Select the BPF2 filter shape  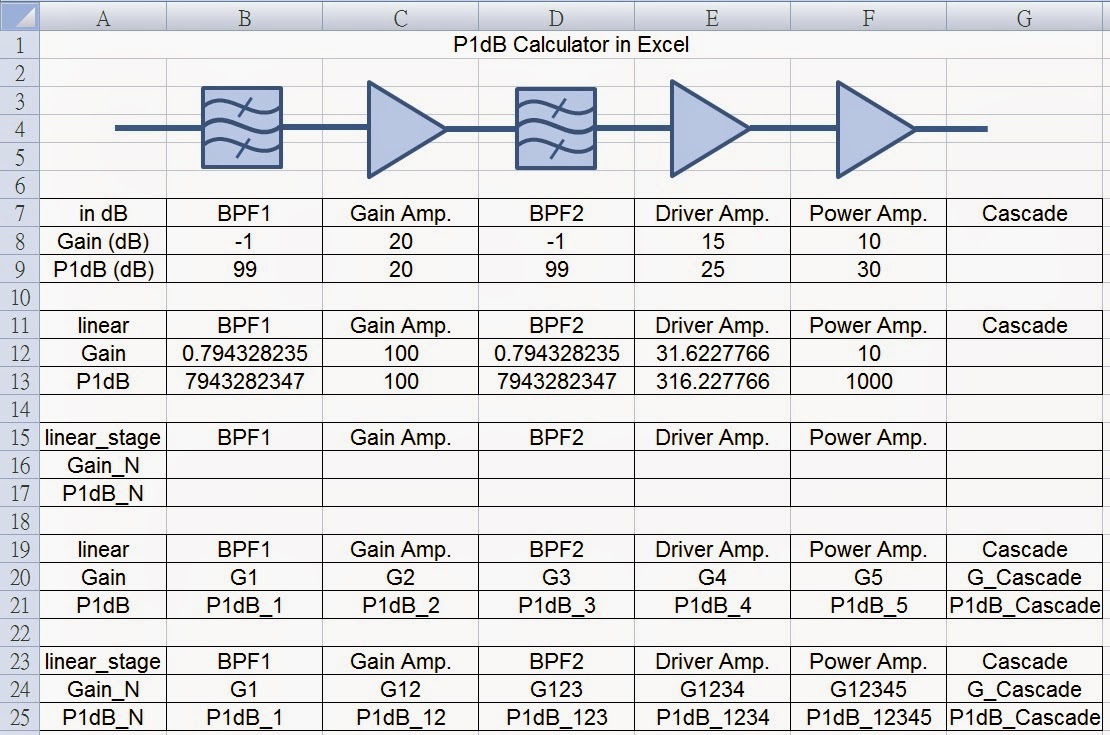click(x=555, y=128)
